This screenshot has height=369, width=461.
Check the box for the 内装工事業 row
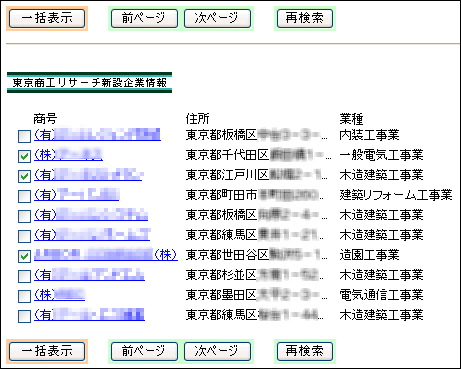24,136
